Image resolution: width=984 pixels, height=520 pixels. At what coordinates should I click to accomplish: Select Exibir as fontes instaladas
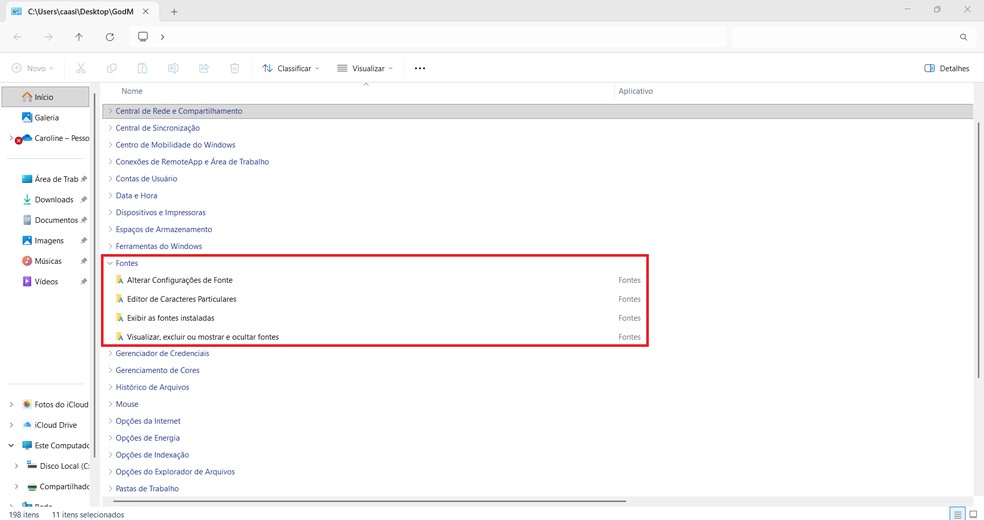(171, 318)
